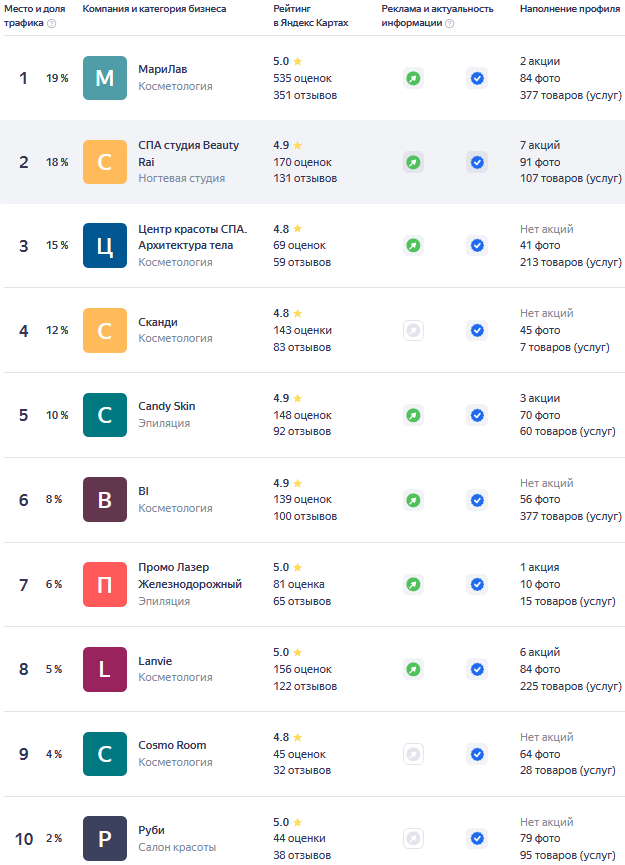
Task: Click the СПА студия Beauty Rai avatar
Action: tap(105, 162)
